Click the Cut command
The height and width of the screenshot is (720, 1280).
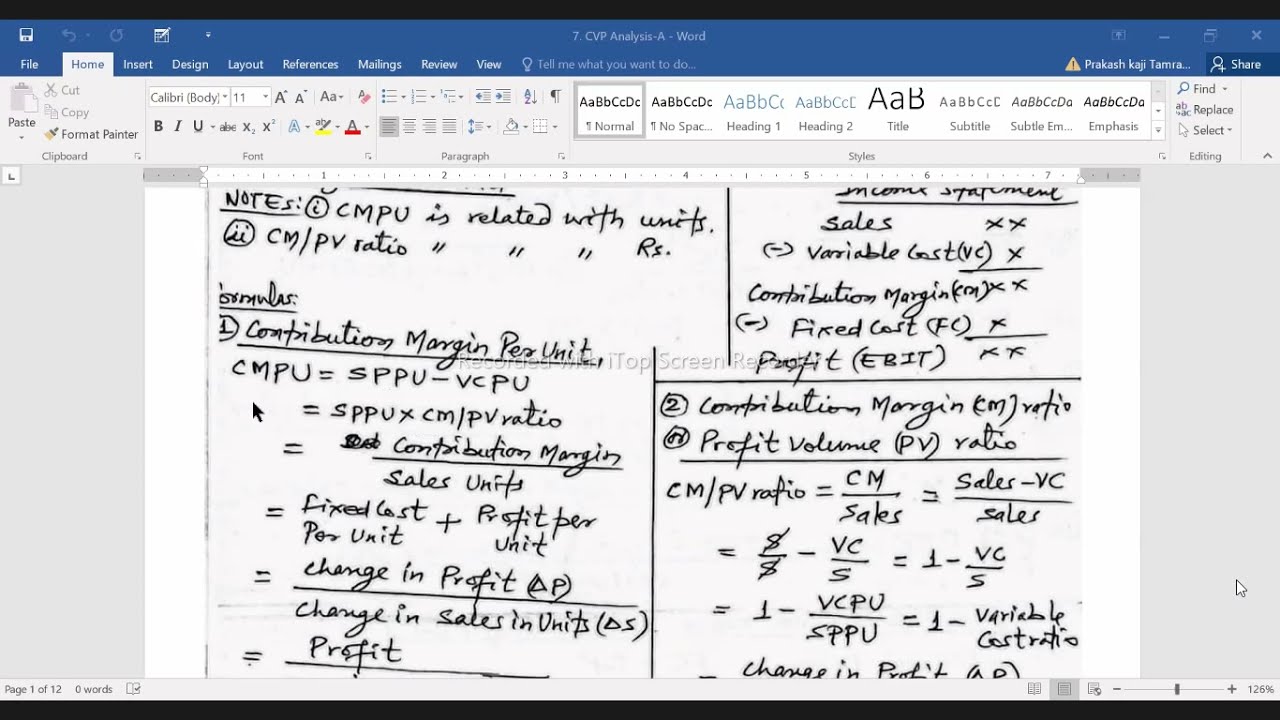pos(62,90)
